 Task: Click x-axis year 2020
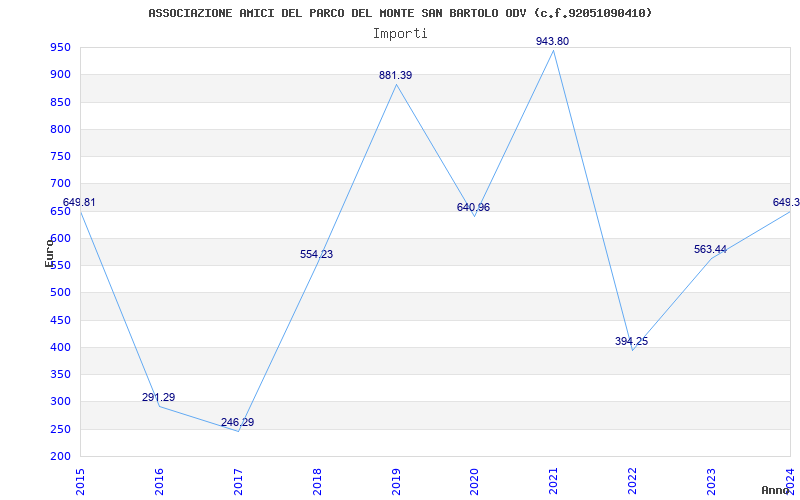[x=475, y=482]
